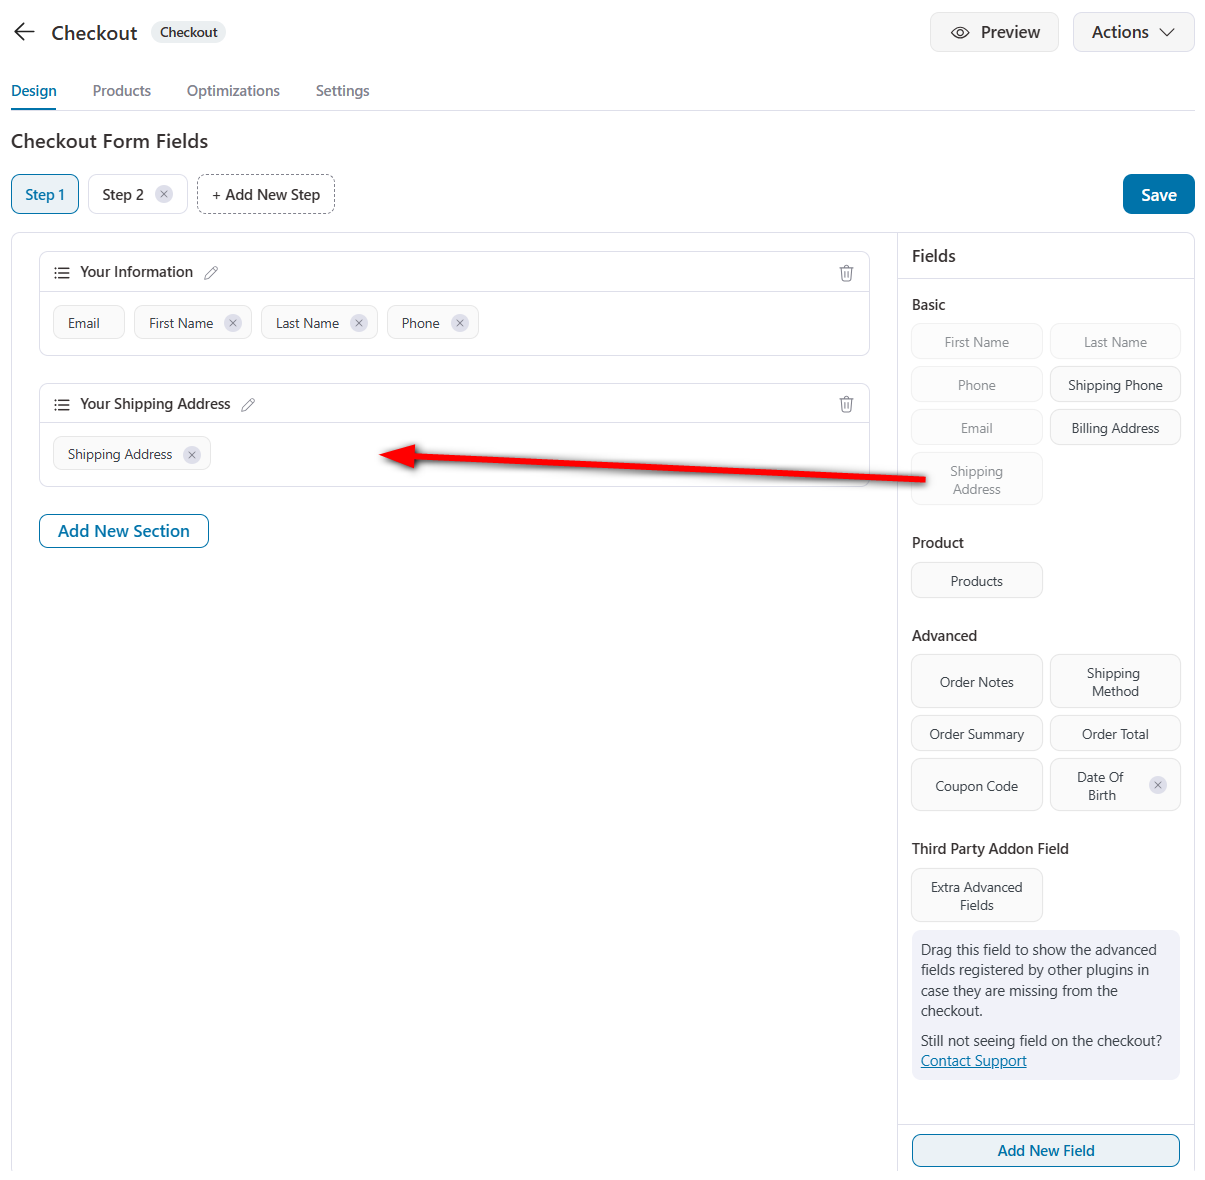Click the greyed Email field in Basic
This screenshot has width=1205, height=1180.
[x=977, y=427]
